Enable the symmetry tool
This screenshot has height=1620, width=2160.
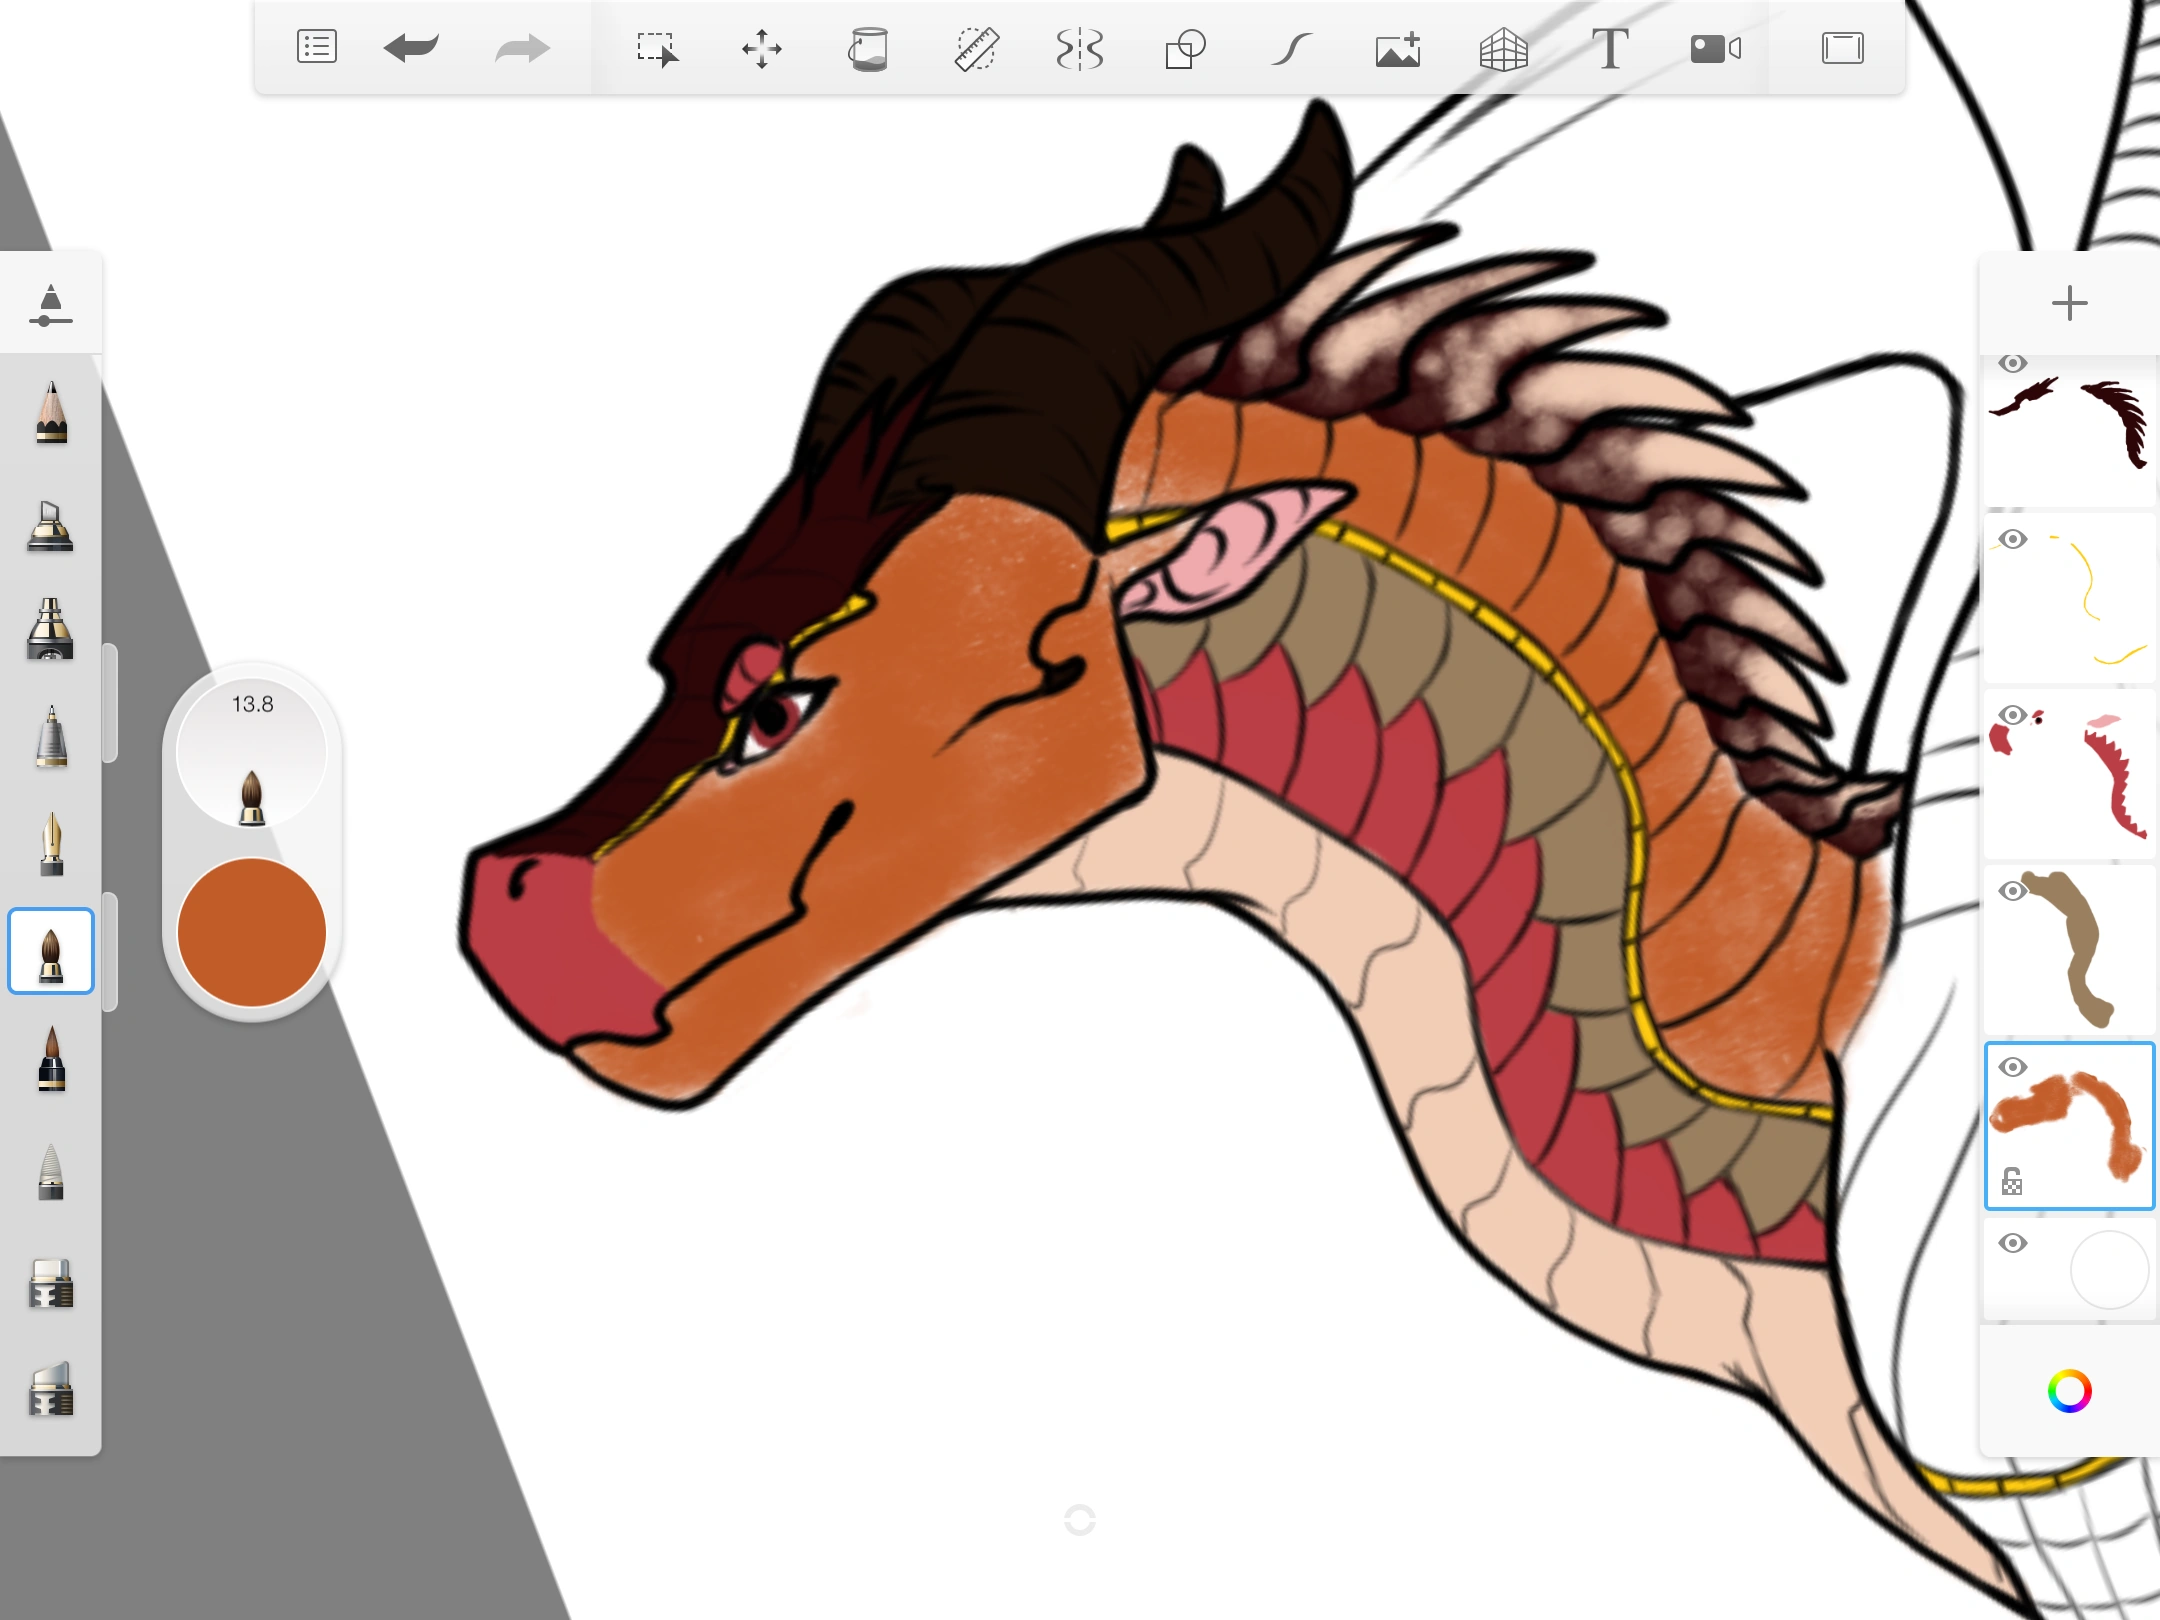point(1080,48)
